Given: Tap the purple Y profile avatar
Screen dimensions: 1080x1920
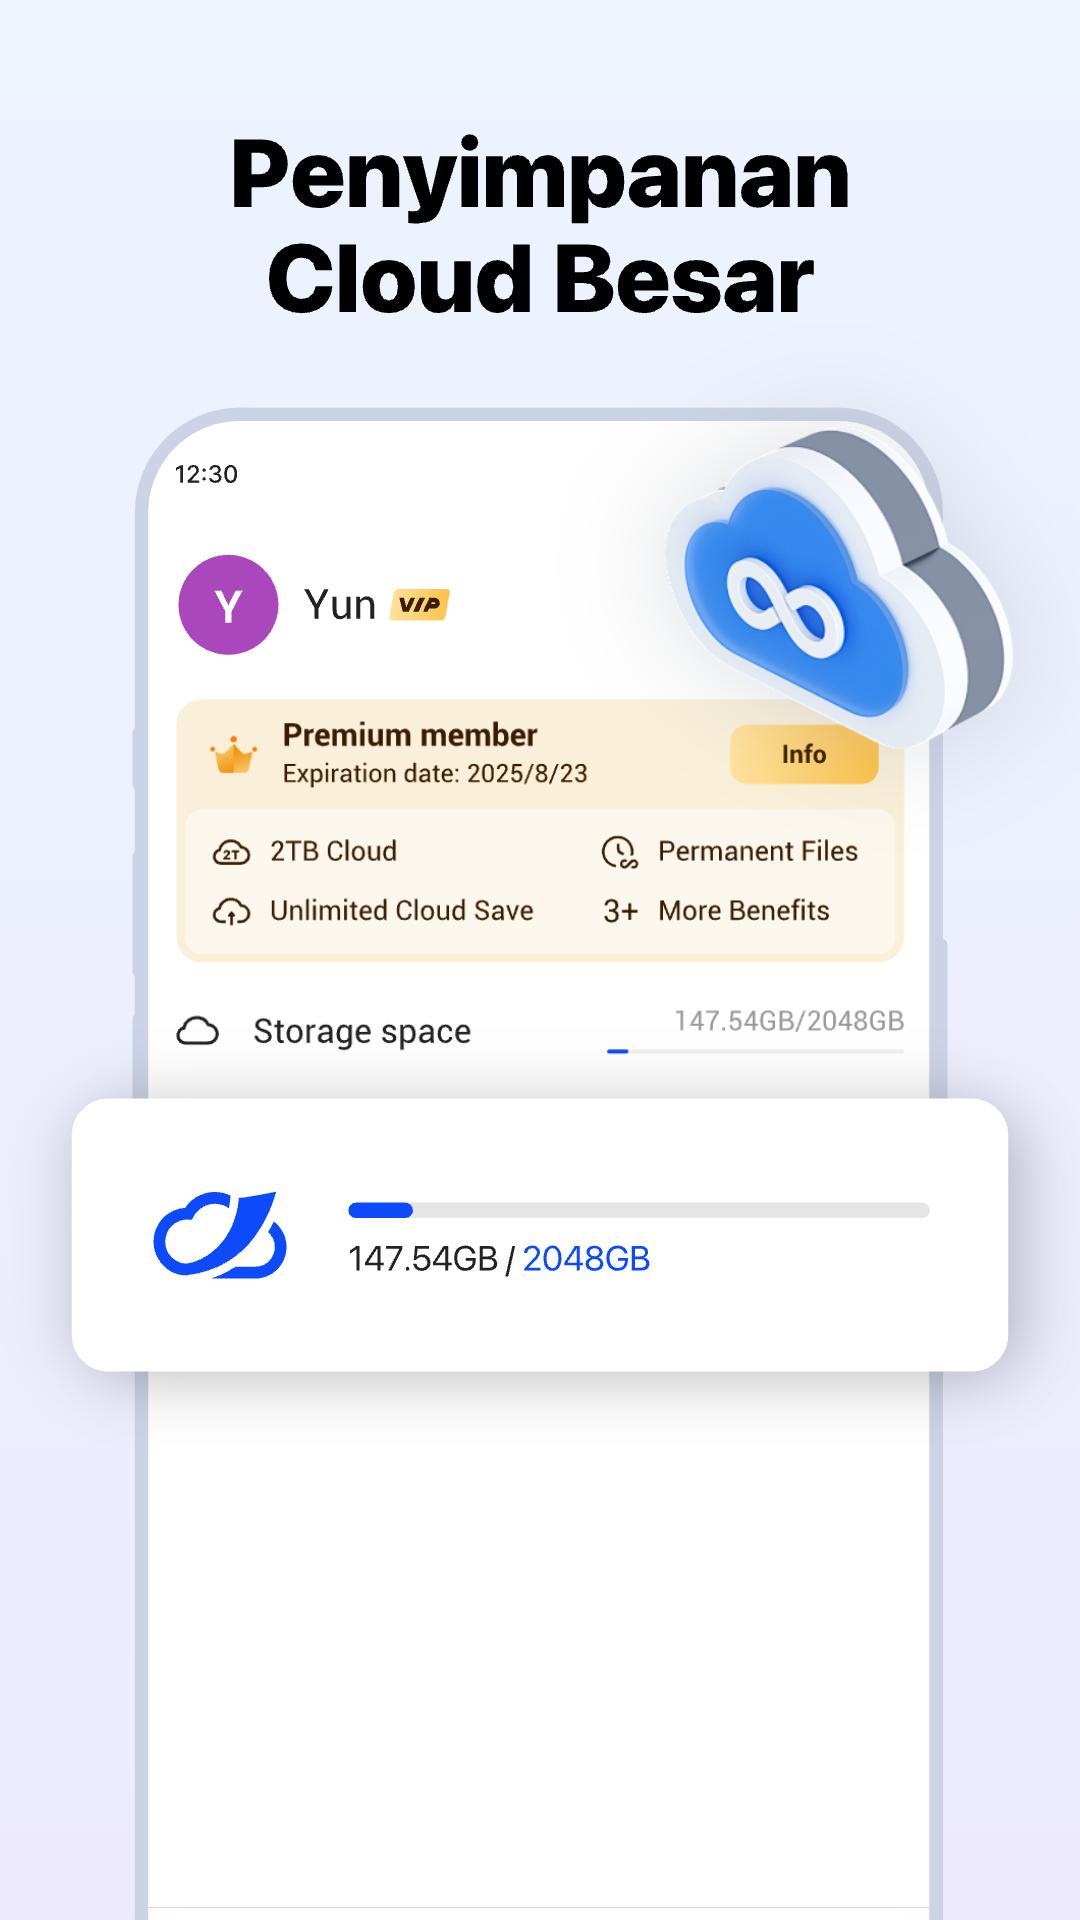Looking at the screenshot, I should click(x=228, y=605).
